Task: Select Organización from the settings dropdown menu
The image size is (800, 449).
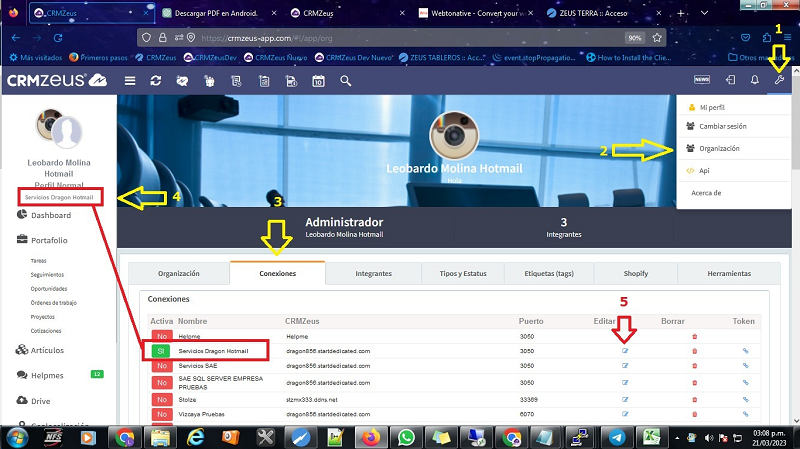Action: (719, 148)
